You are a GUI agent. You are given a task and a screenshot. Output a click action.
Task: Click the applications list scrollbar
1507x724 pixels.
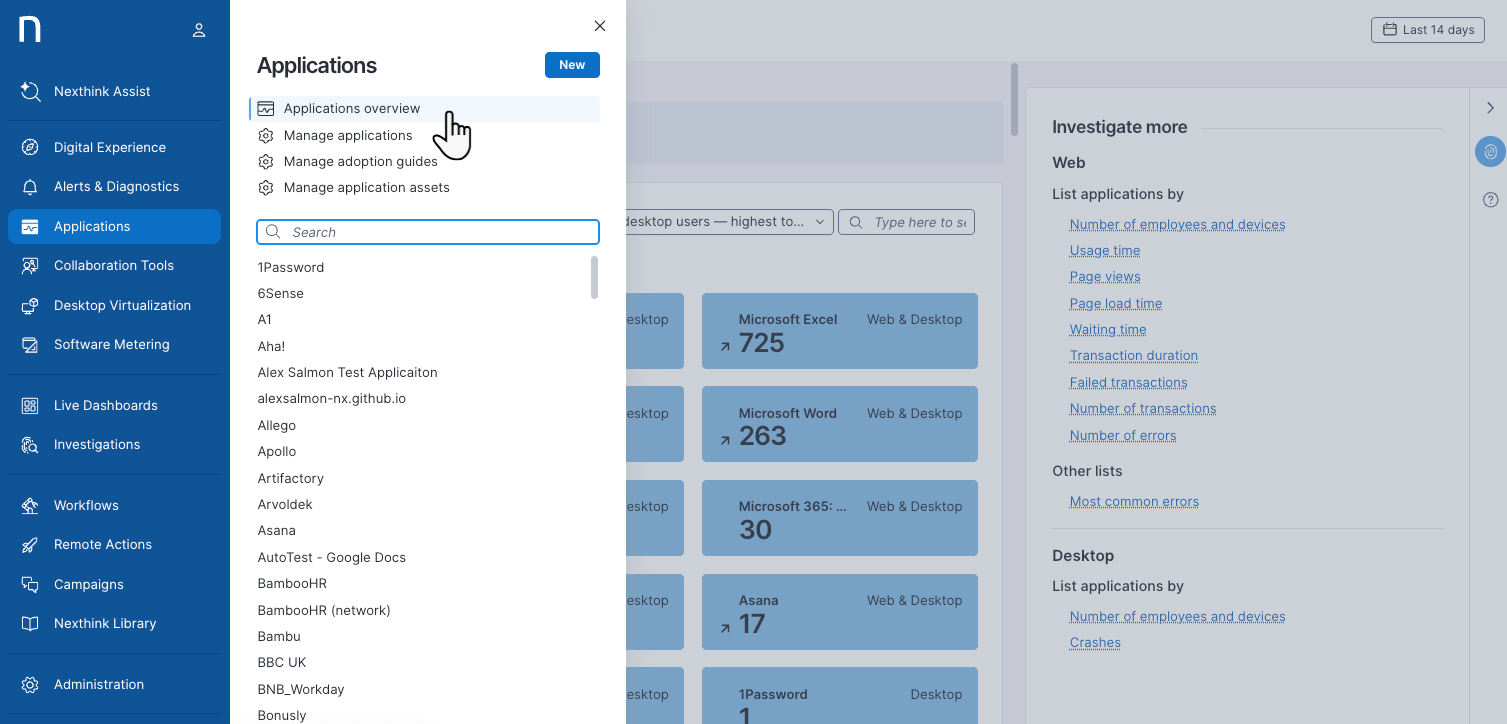click(594, 277)
